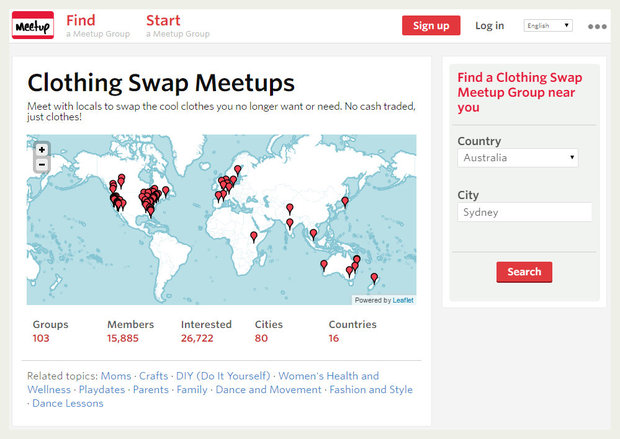Click the map pin in East Africa
The width and height of the screenshot is (620, 439).
click(x=253, y=236)
